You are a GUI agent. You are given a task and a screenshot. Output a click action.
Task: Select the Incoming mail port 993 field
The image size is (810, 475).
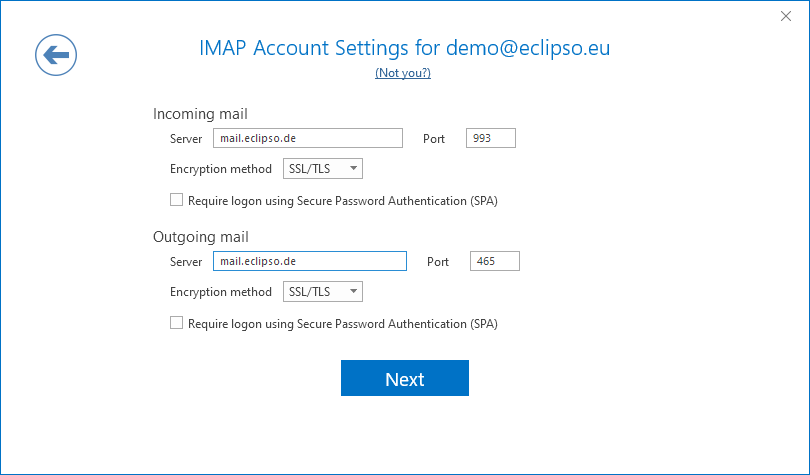tap(490, 138)
